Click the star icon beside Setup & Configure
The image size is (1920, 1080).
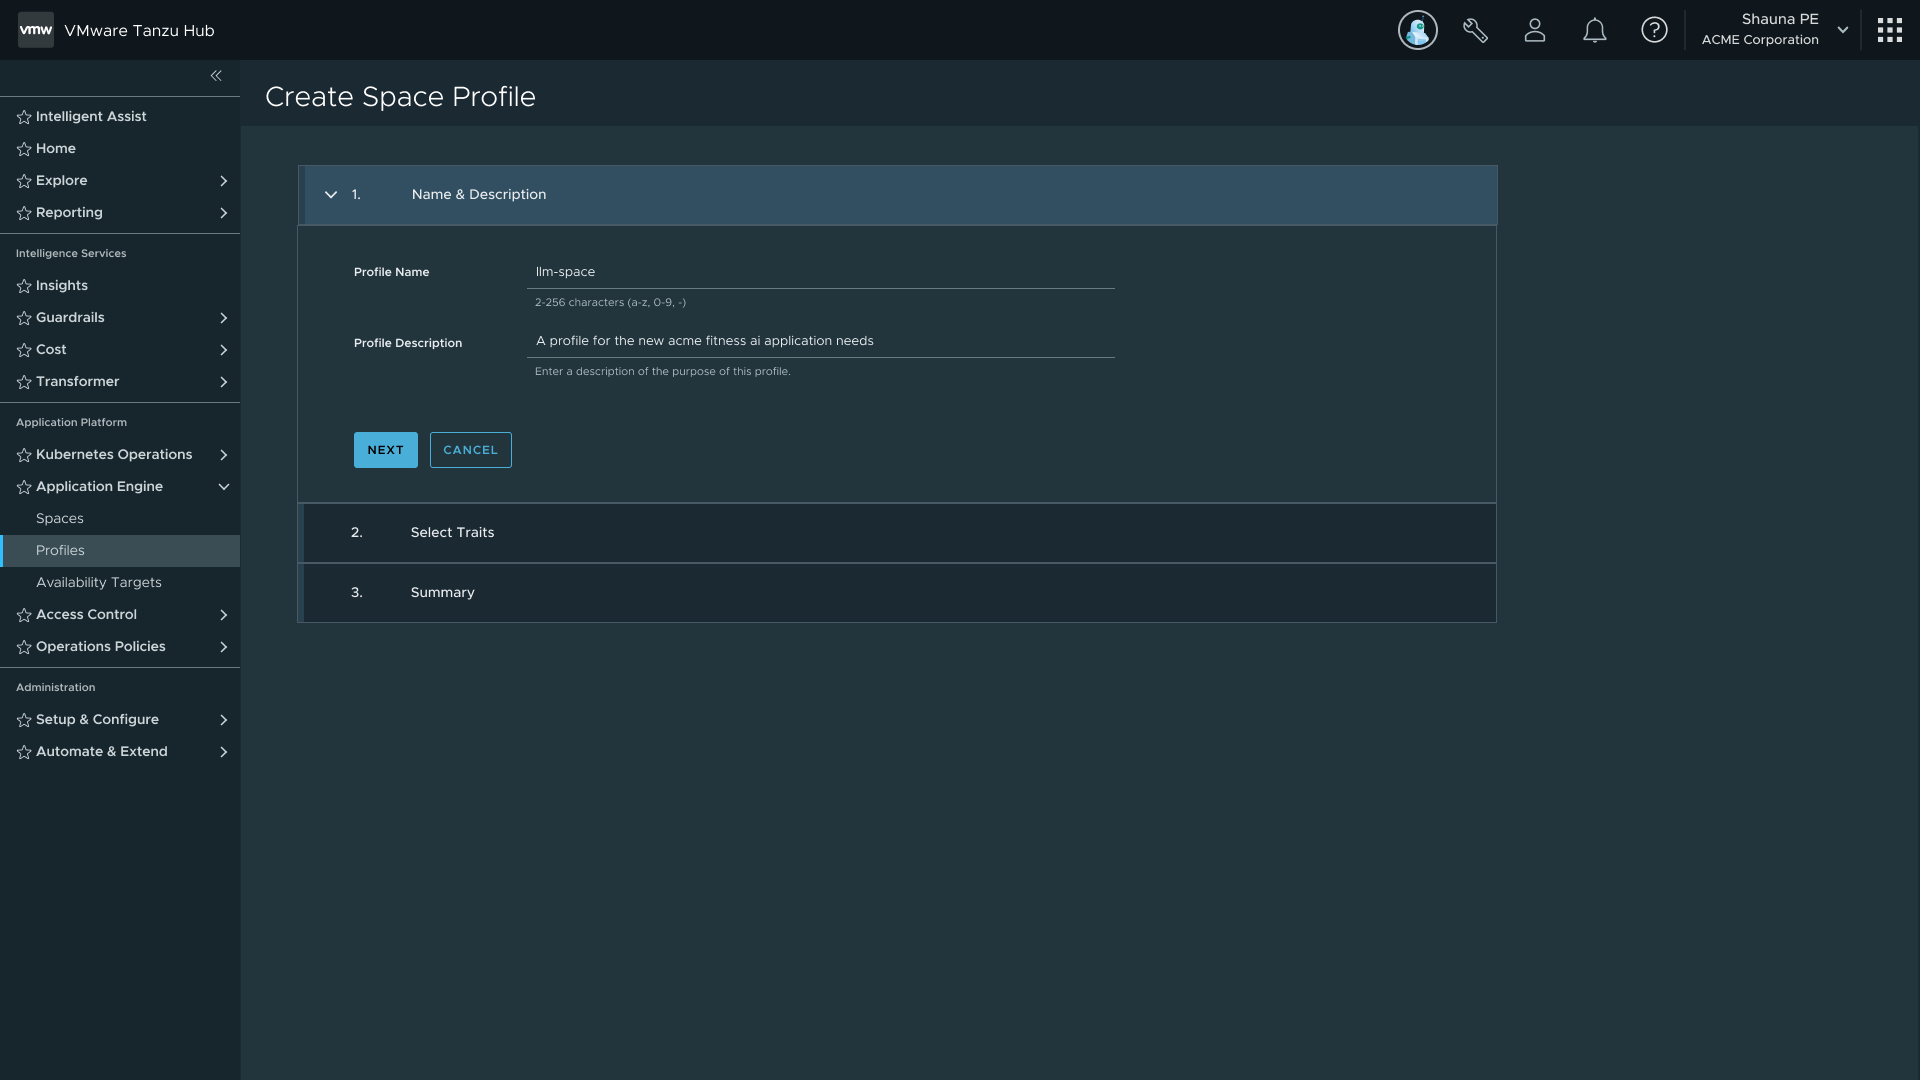pos(24,720)
